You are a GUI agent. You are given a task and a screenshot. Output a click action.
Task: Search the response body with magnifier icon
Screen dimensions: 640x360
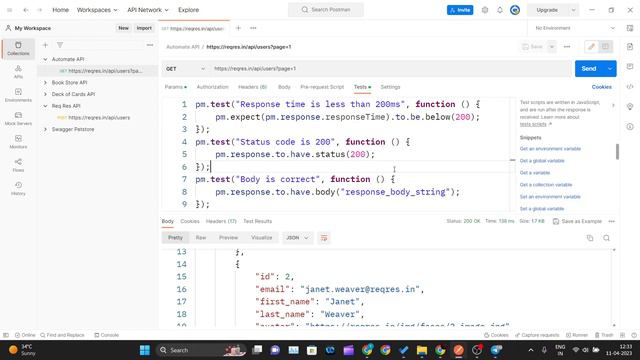607,238
